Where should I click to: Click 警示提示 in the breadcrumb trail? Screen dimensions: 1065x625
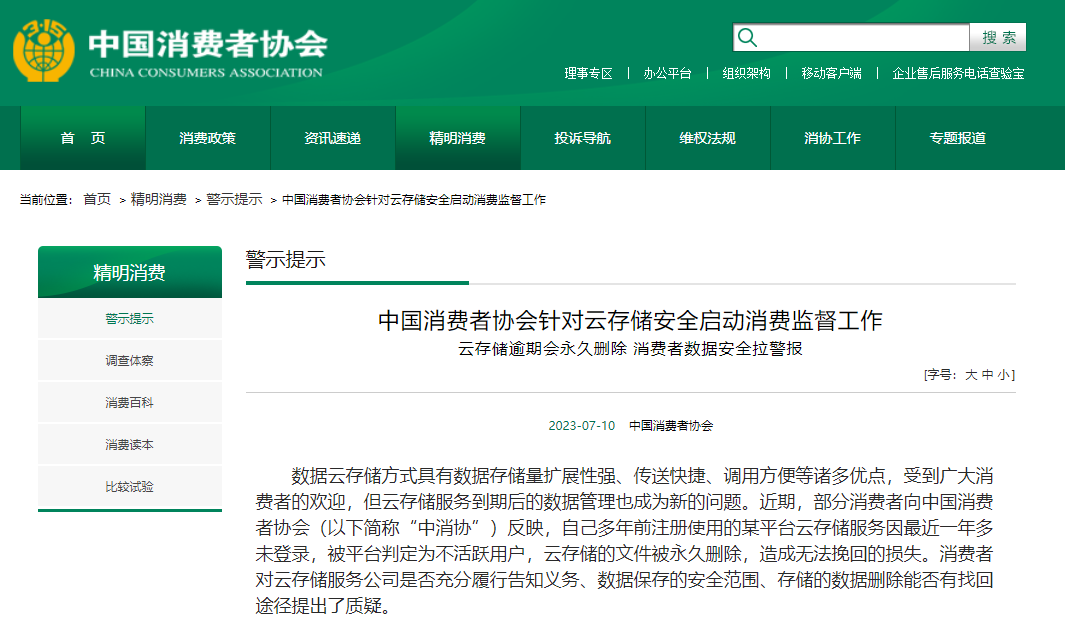coord(234,199)
